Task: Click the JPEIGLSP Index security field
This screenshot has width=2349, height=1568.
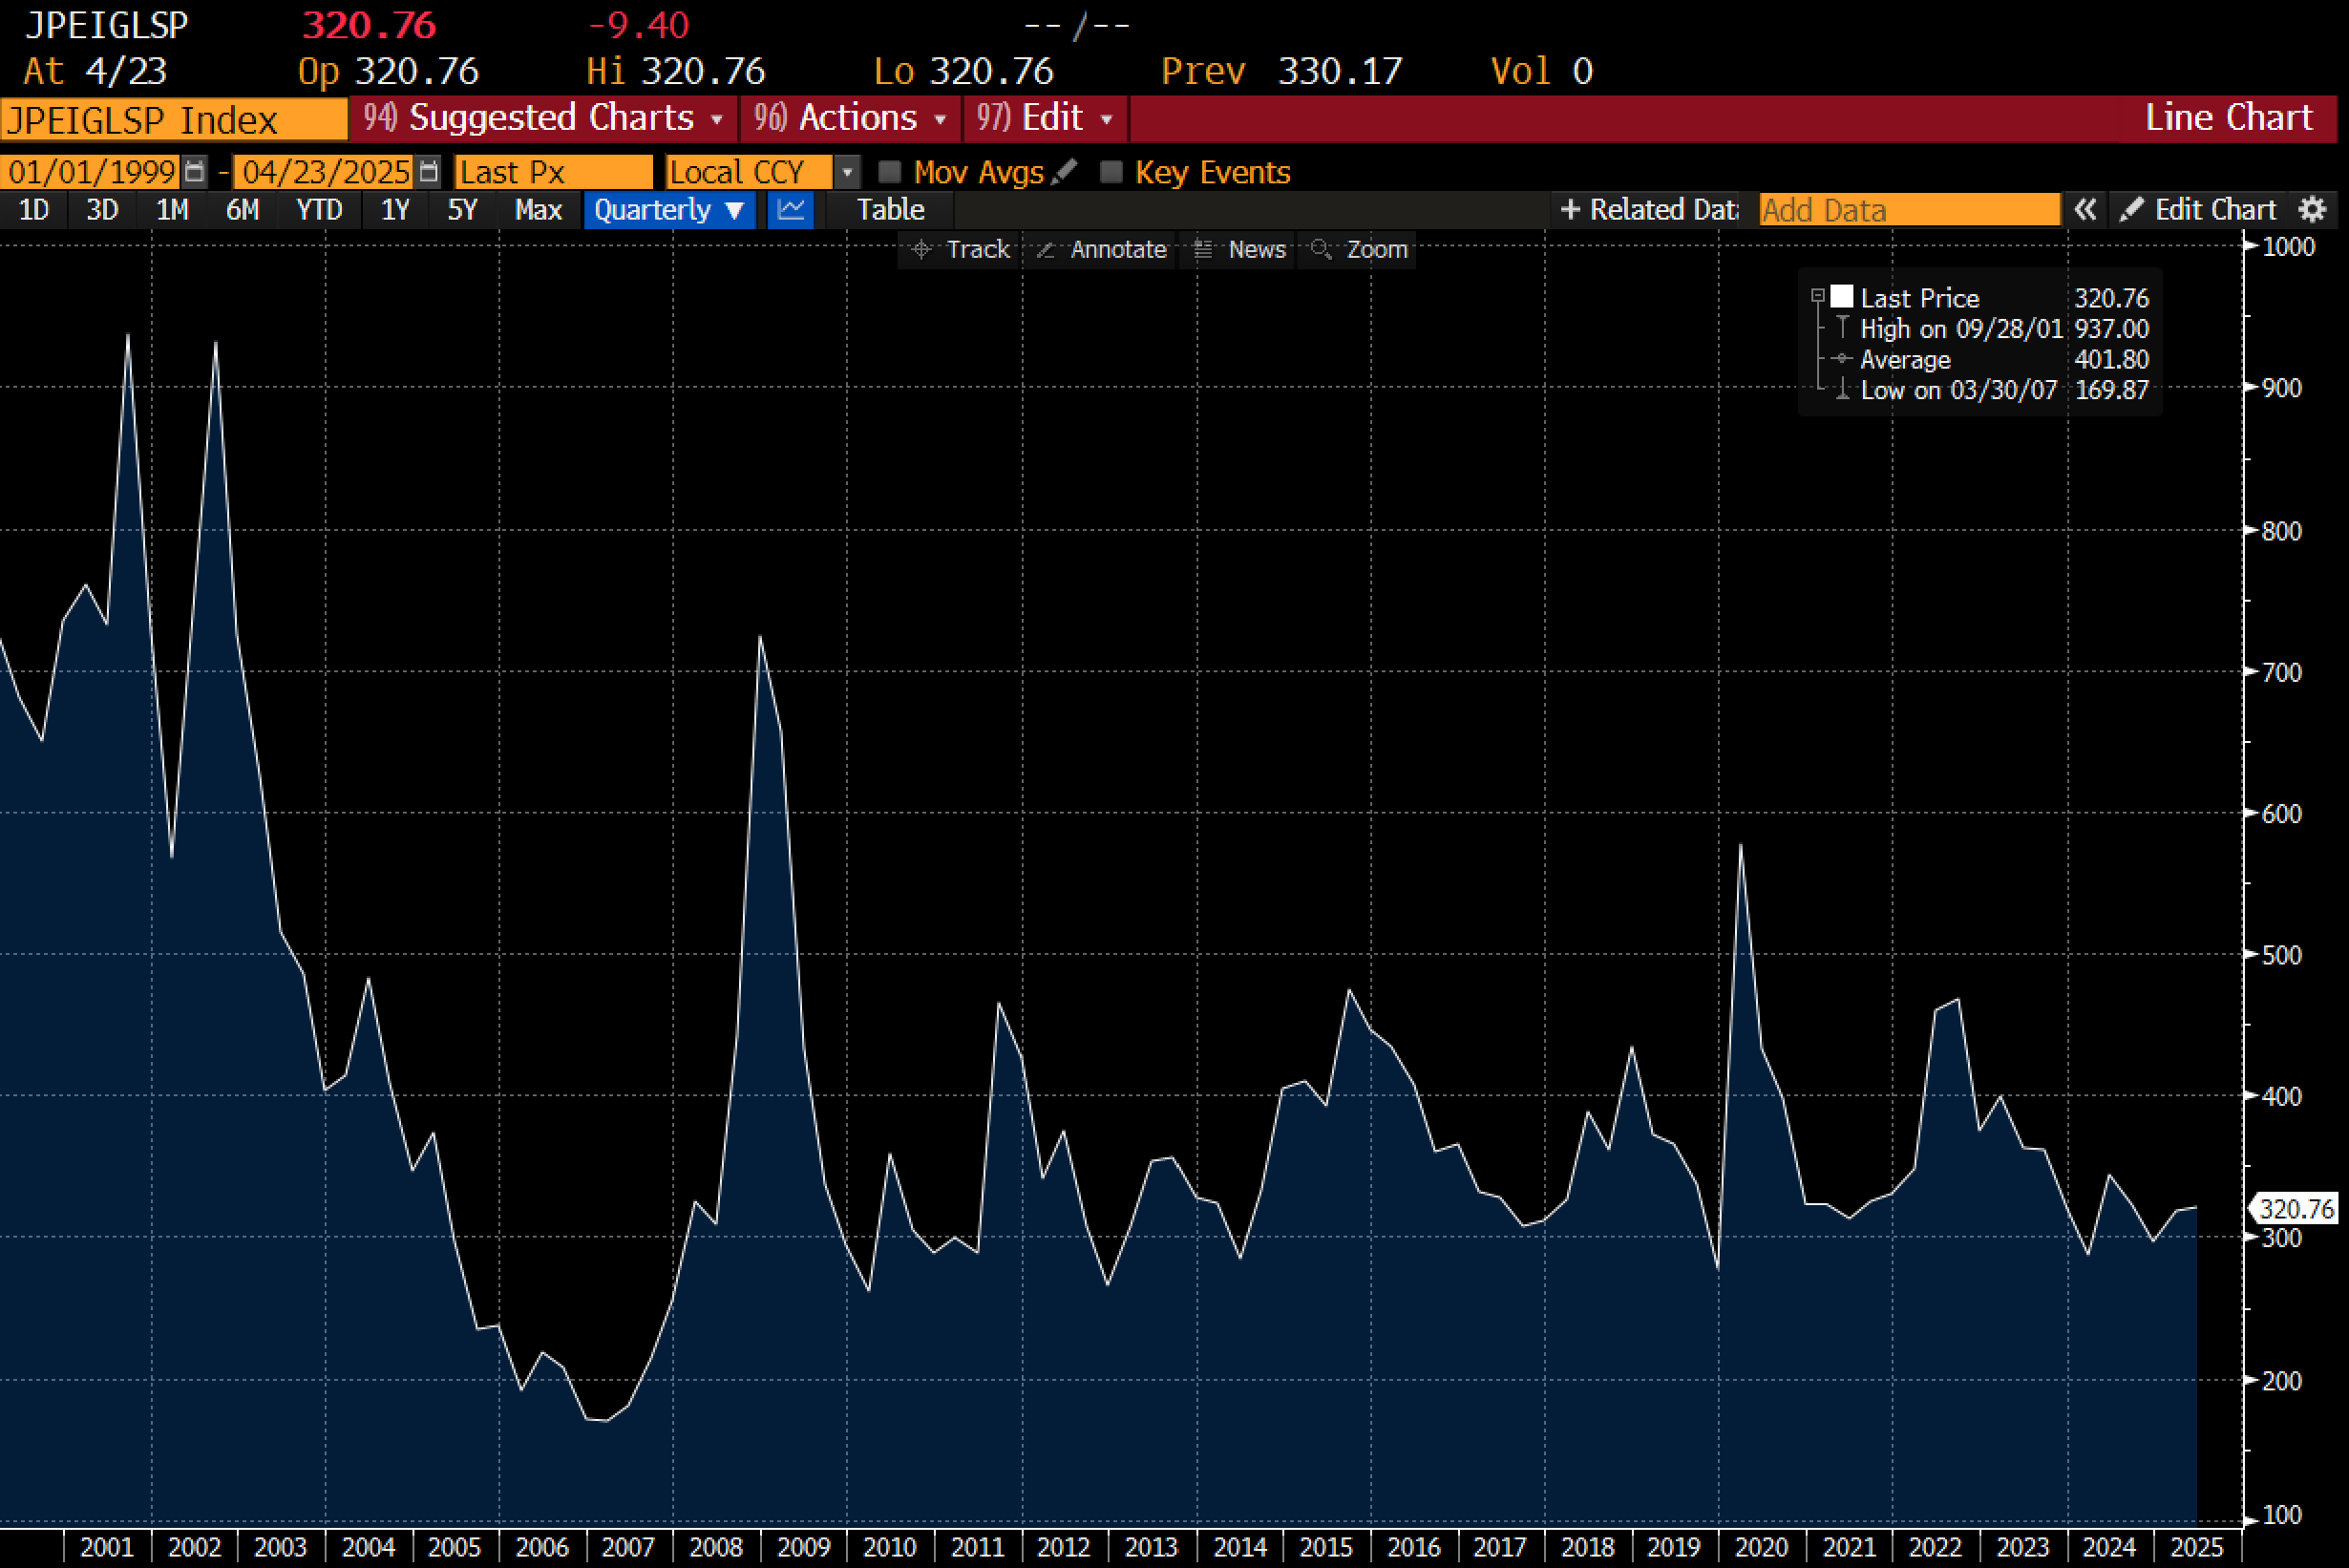Action: tap(174, 120)
